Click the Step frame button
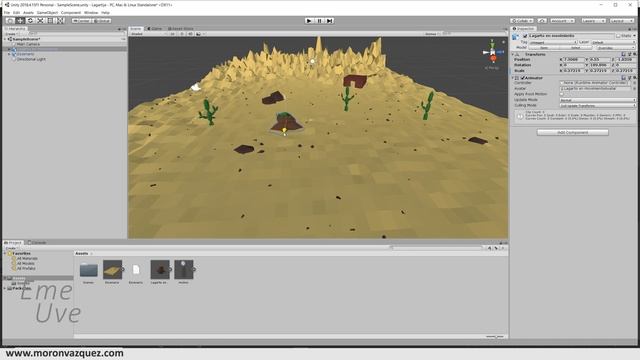The height and width of the screenshot is (360, 640). coord(329,20)
